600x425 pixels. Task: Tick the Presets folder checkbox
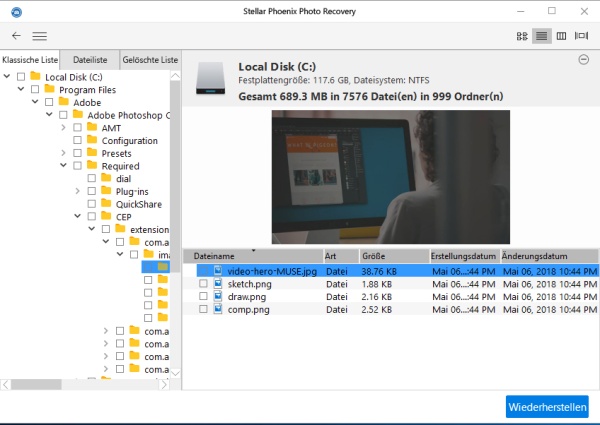77,153
